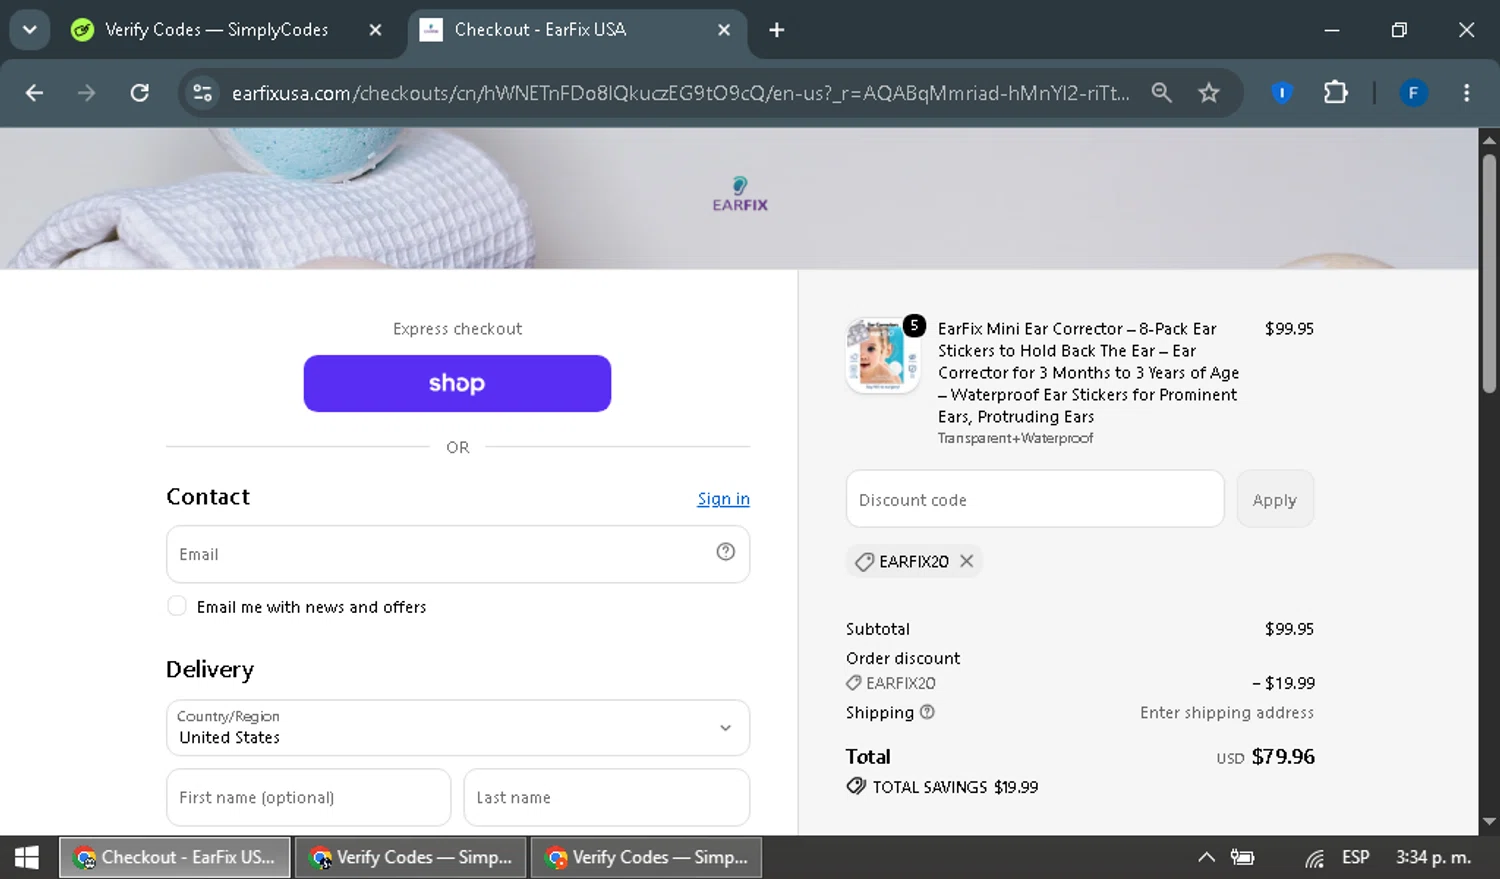Viewport: 1500px width, 879px height.
Task: Click the Enter shipping address text
Action: pyautogui.click(x=1227, y=712)
